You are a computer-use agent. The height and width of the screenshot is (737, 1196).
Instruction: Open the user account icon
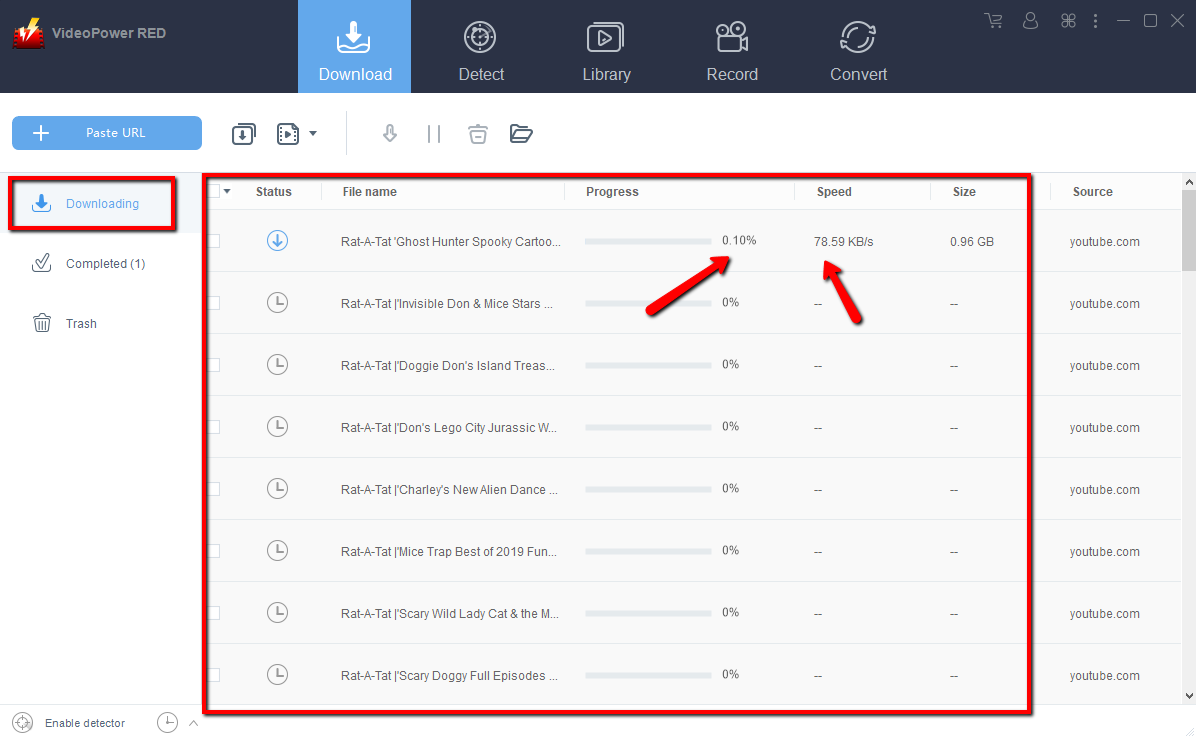pos(1031,20)
